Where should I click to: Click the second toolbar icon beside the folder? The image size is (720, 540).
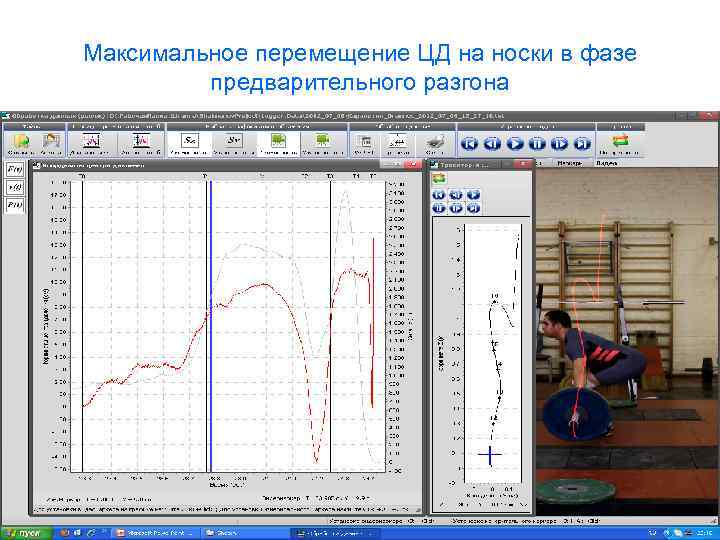point(51,143)
